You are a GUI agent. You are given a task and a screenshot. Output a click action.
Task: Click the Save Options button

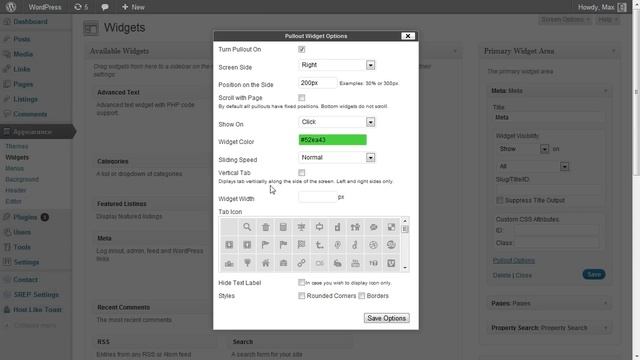(x=387, y=318)
